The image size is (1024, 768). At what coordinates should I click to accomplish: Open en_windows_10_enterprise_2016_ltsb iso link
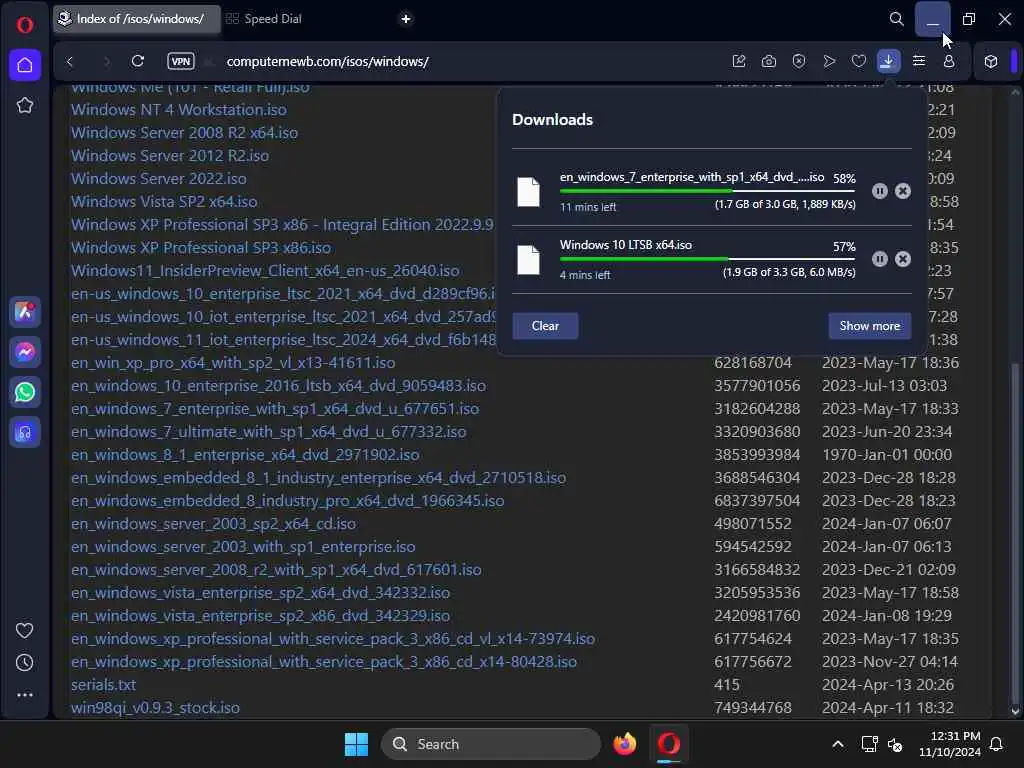(x=278, y=385)
